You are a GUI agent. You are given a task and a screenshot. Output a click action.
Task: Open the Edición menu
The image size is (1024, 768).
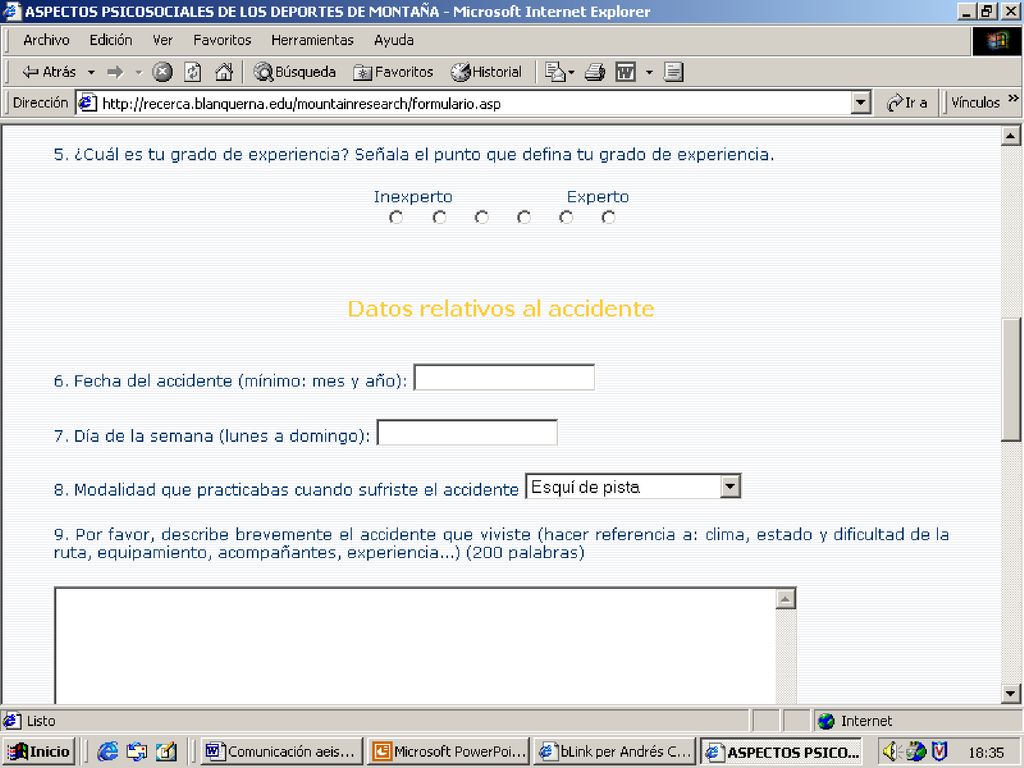tap(110, 40)
